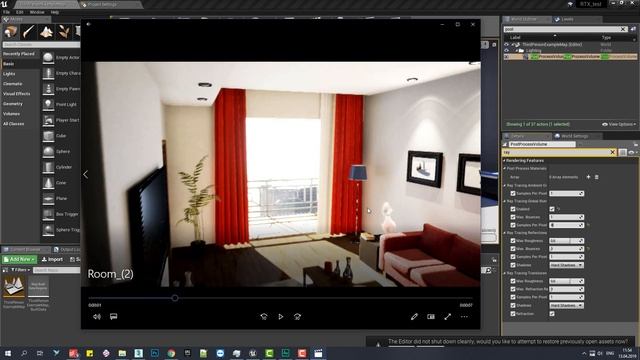The width and height of the screenshot is (640, 360).
Task: Open Filters dropdown in Content Browser
Action: point(20,270)
